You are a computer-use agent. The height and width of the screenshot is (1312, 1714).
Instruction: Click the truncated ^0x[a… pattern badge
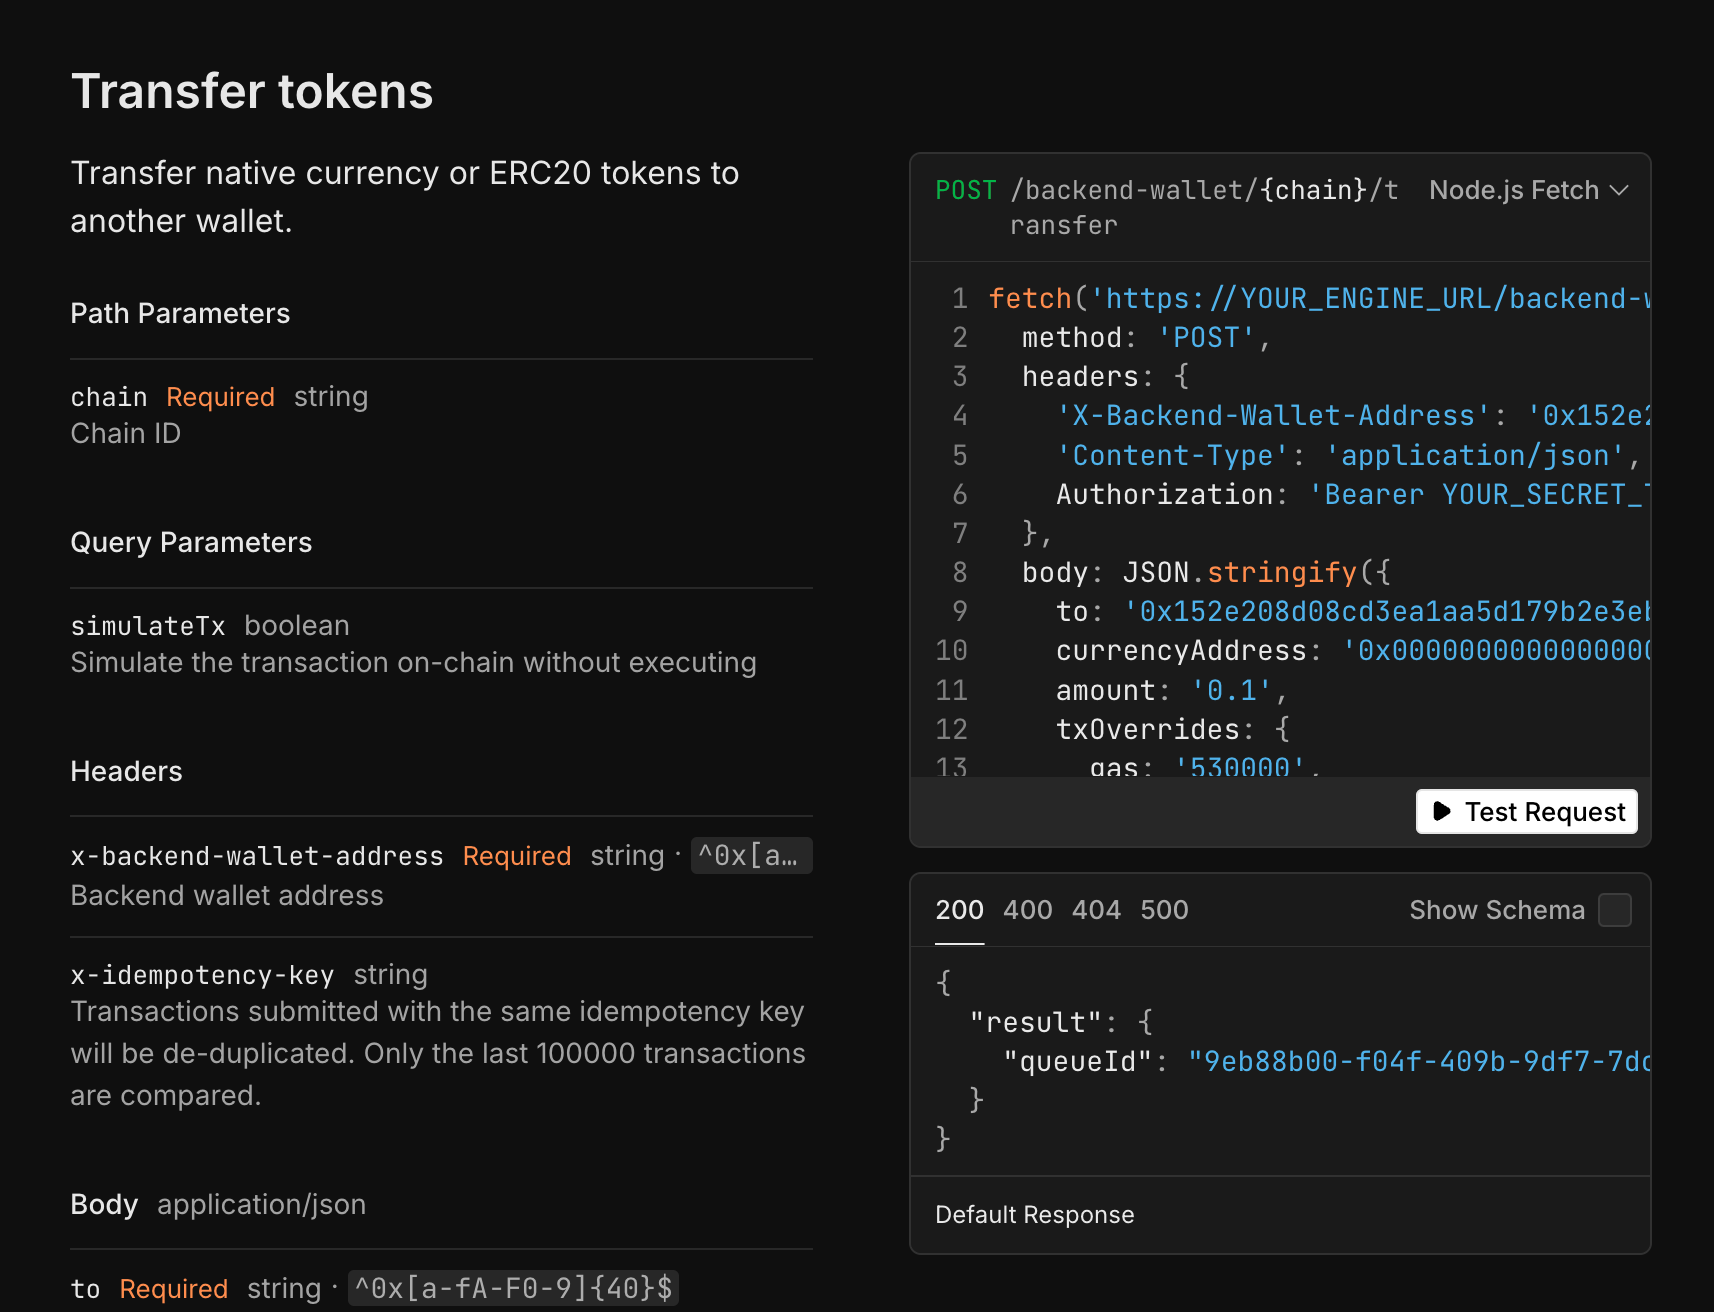click(x=750, y=856)
